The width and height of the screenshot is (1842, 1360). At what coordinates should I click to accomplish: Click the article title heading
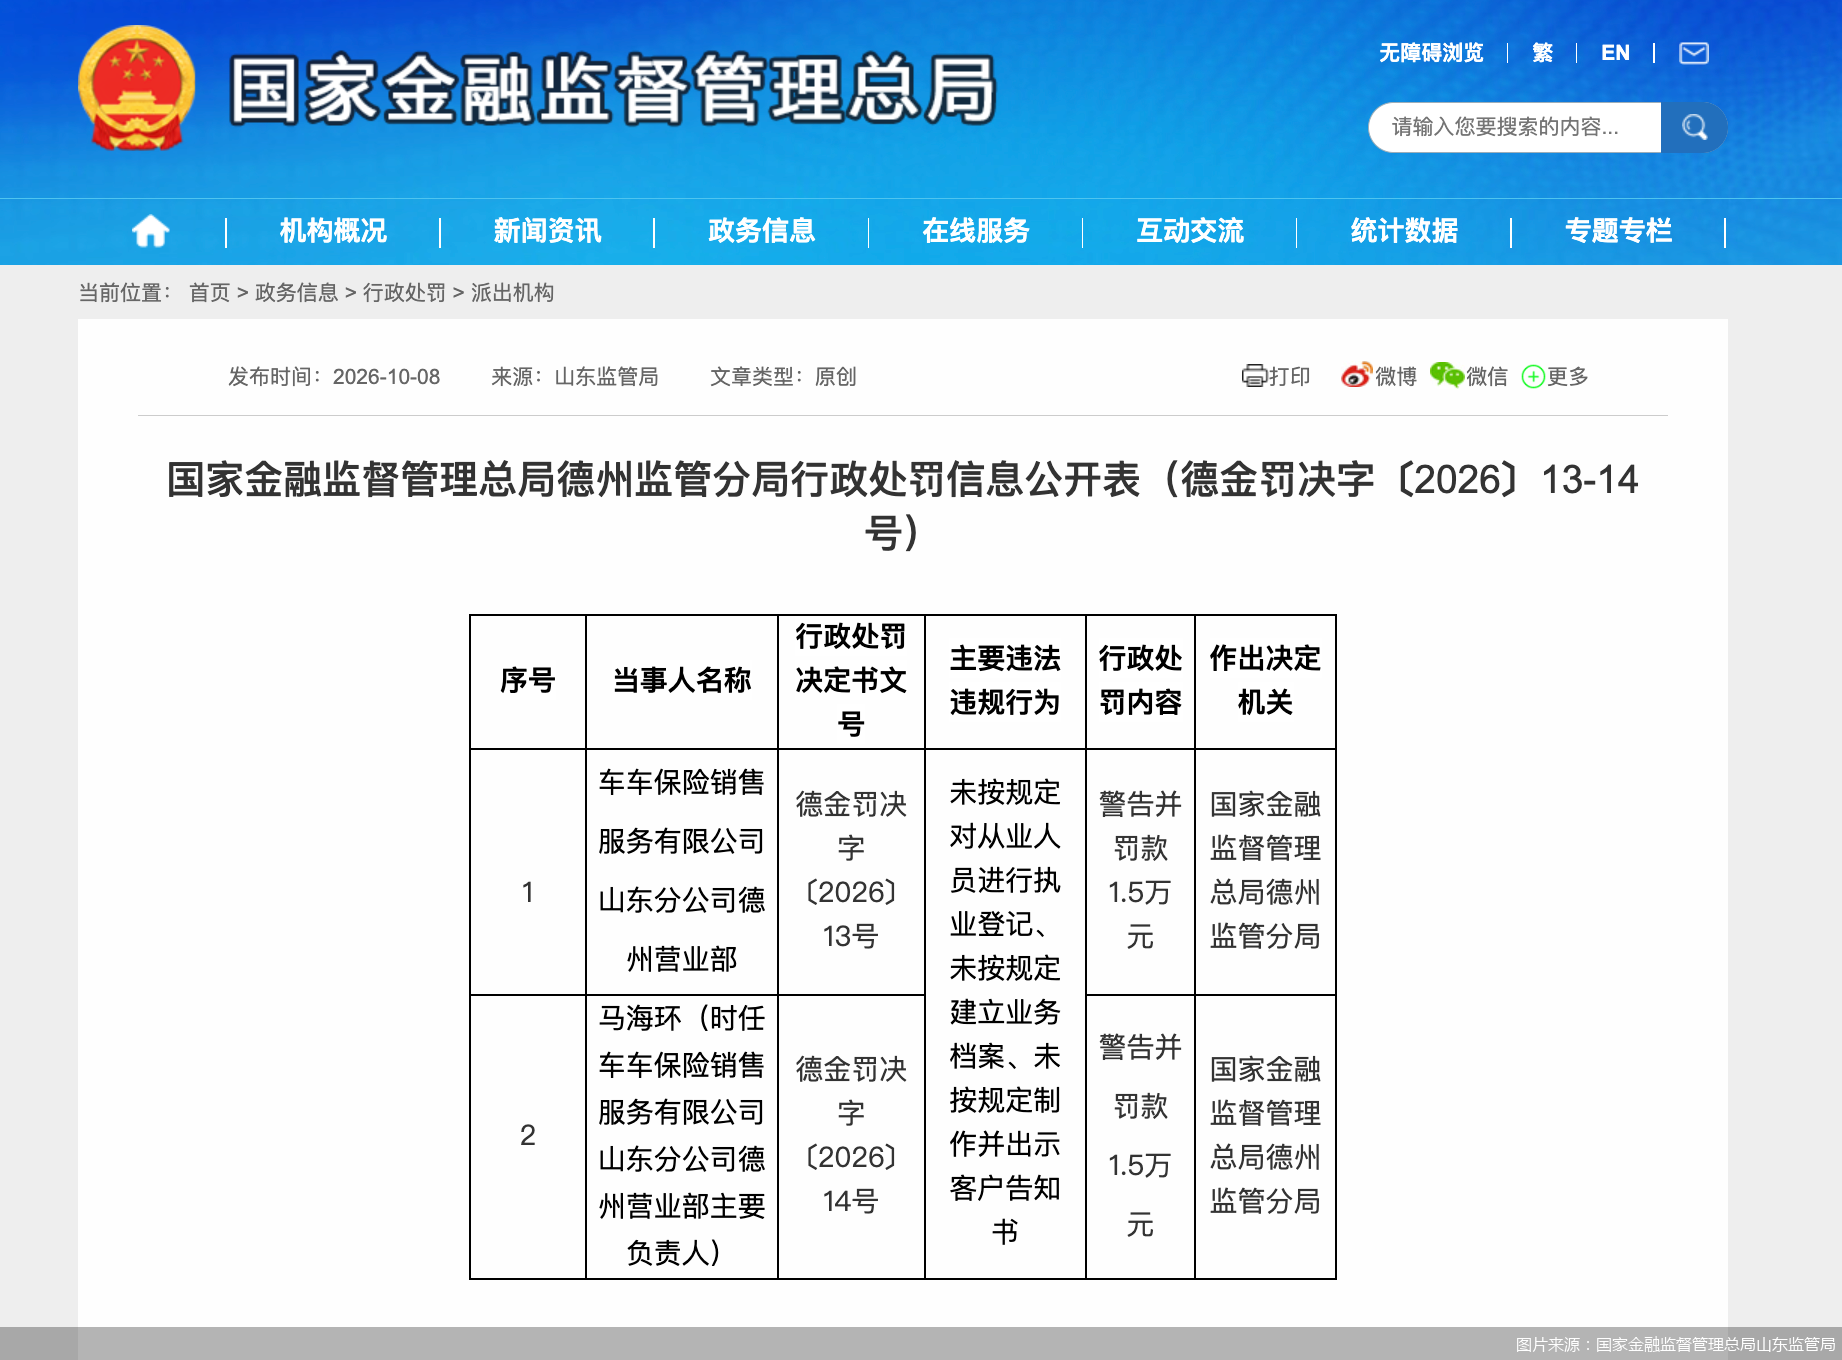pyautogui.click(x=902, y=505)
